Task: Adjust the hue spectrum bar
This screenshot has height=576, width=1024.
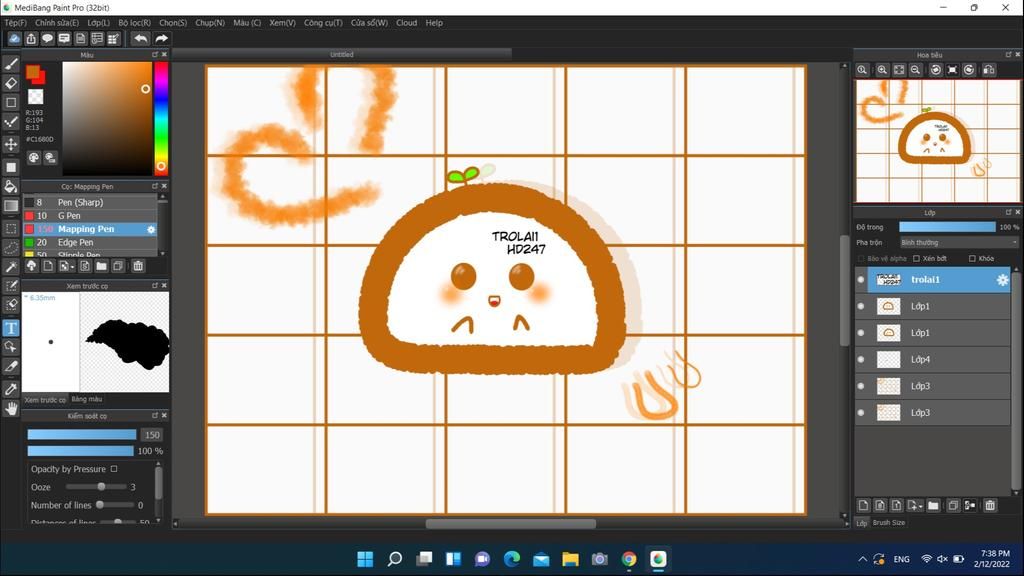Action: pyautogui.click(x=161, y=118)
